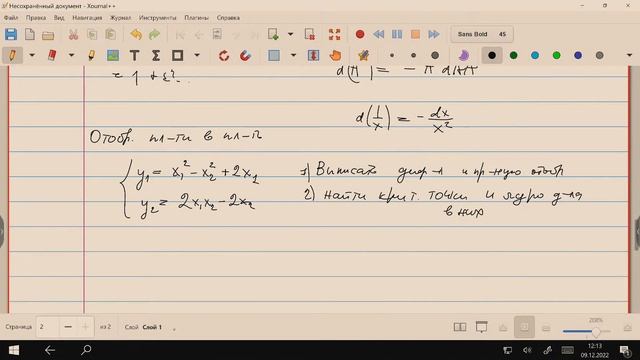Viewport: 640px width, 360px height.
Task: Click the Select Rectangle tool
Action: (274, 56)
